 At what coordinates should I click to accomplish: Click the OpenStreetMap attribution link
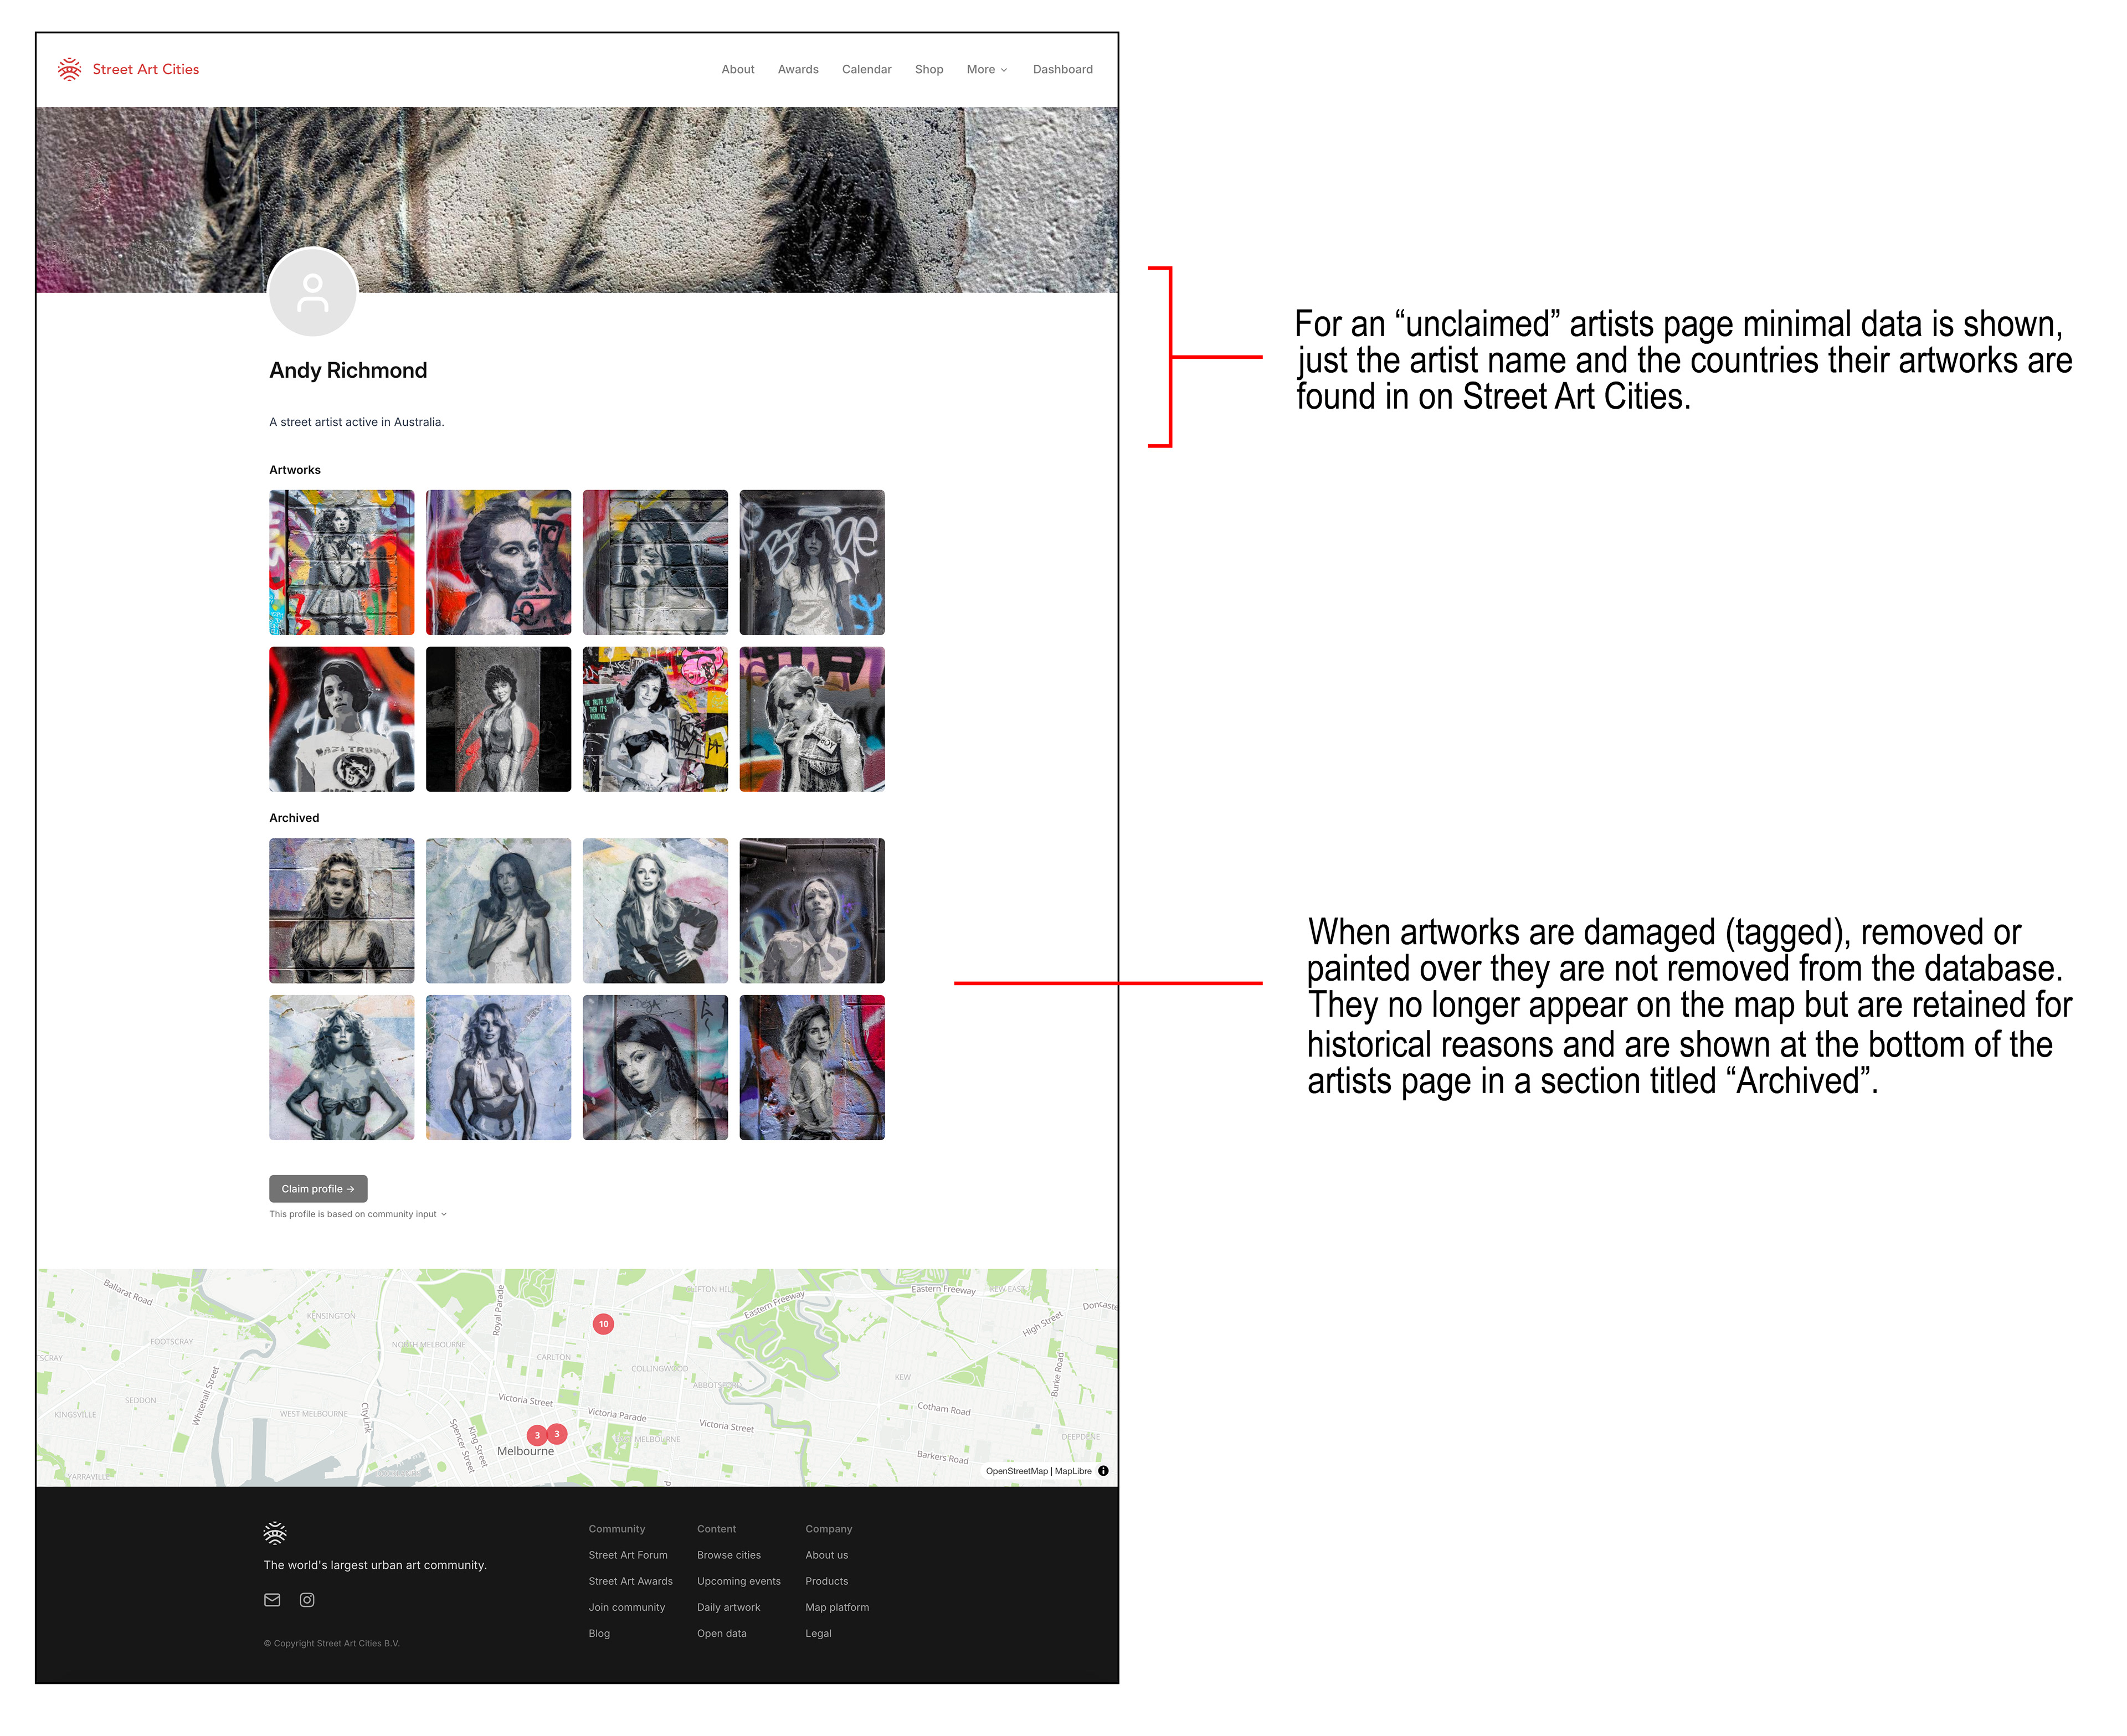point(1016,1471)
